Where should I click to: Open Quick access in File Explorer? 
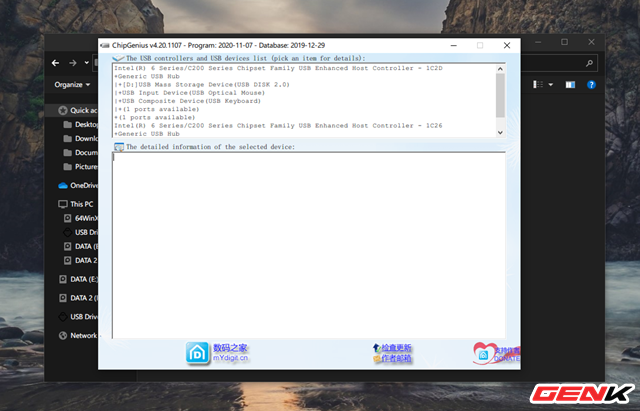pos(78,110)
